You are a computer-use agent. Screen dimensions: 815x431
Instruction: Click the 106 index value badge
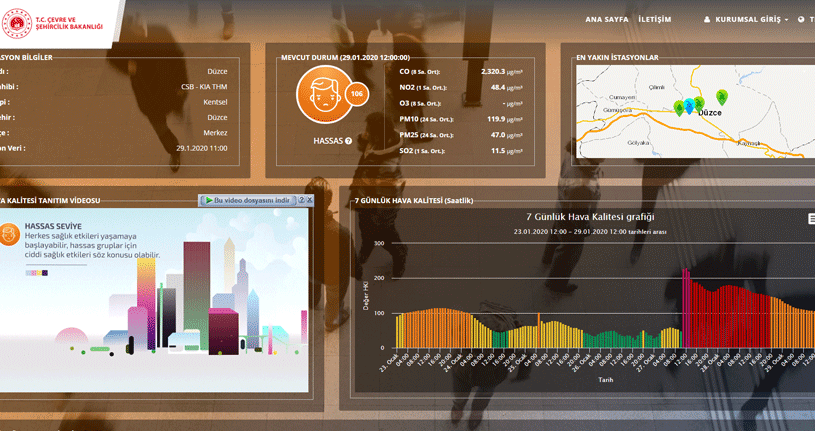357,94
